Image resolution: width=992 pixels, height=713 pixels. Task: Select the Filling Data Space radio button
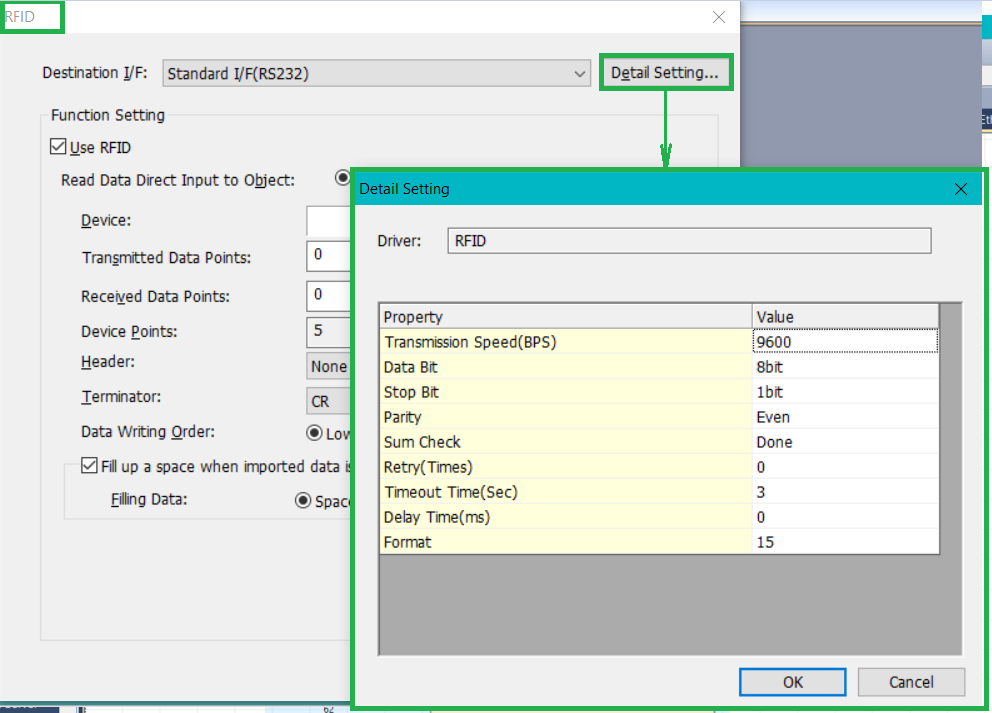303,500
